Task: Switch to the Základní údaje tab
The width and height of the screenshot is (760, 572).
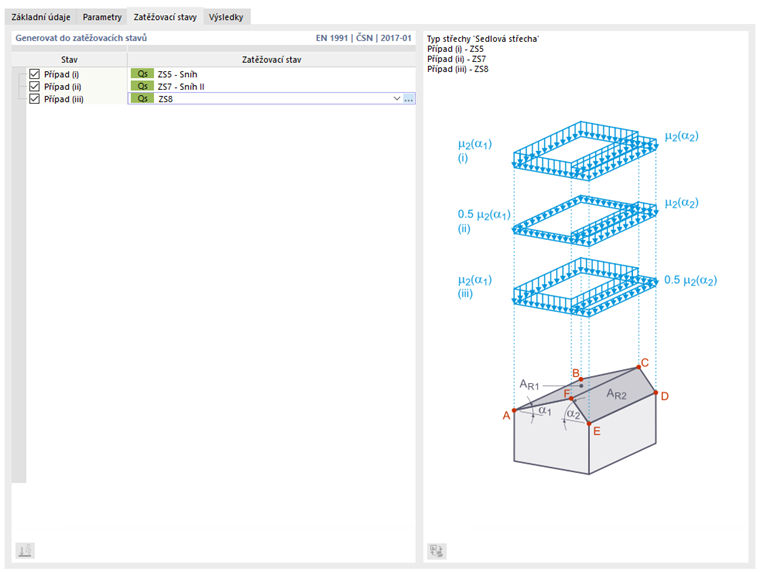Action: coord(41,17)
